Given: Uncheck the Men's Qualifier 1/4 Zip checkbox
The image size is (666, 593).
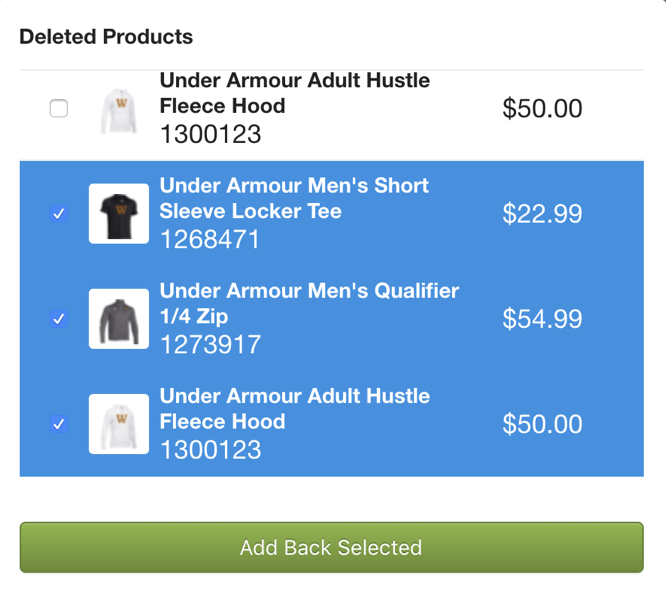Looking at the screenshot, I should 59,319.
